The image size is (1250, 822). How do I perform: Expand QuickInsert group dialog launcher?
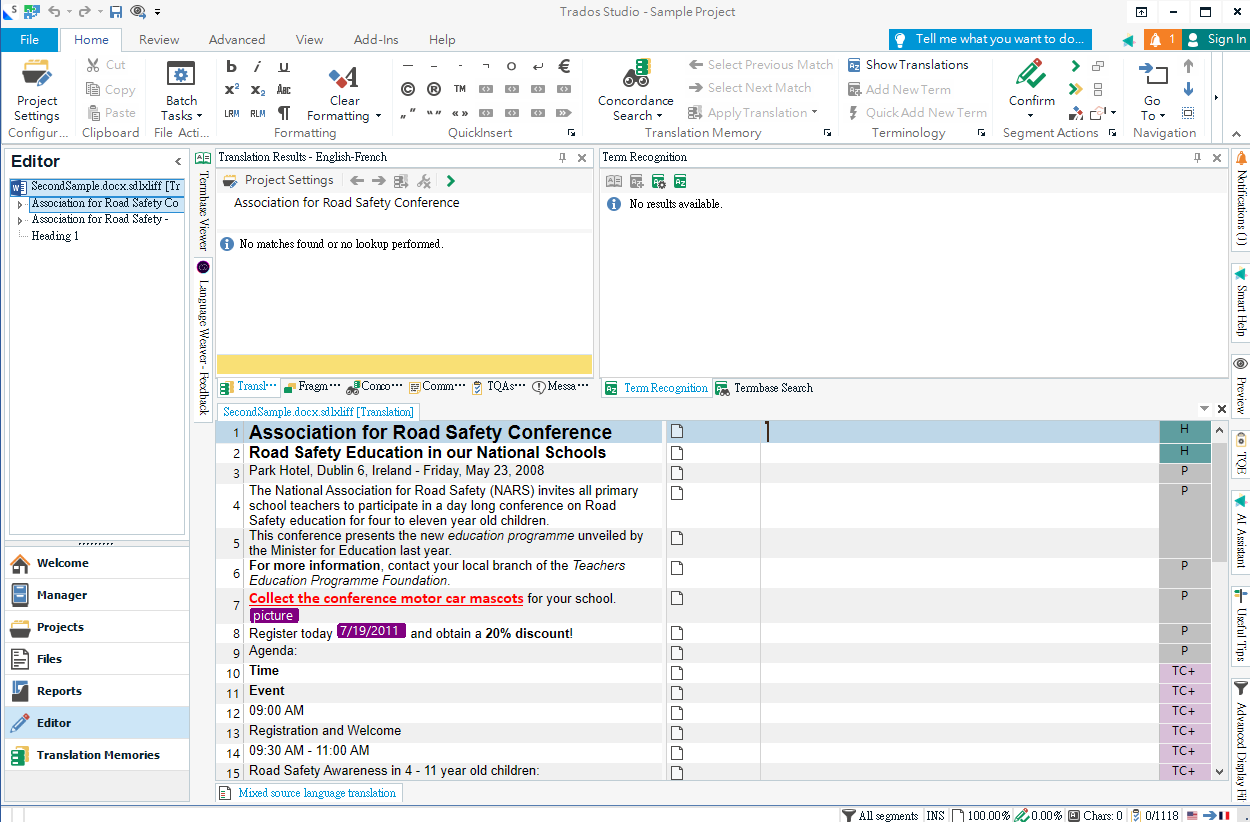(x=572, y=133)
